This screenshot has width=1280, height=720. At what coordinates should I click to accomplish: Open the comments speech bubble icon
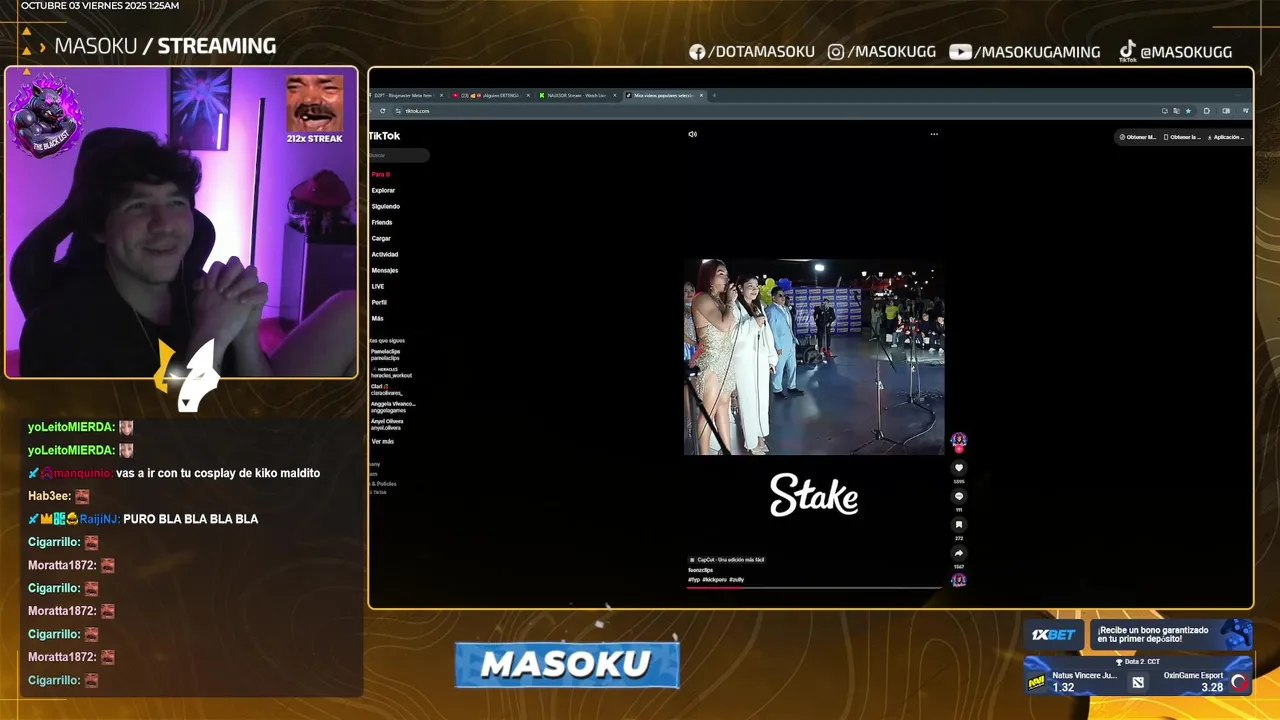pos(959,496)
